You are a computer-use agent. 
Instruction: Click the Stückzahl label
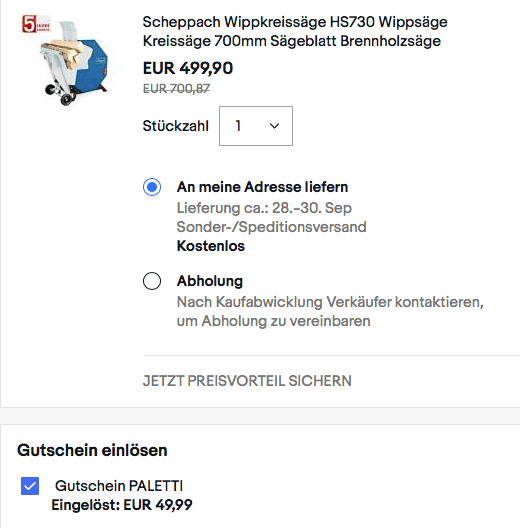click(175, 126)
